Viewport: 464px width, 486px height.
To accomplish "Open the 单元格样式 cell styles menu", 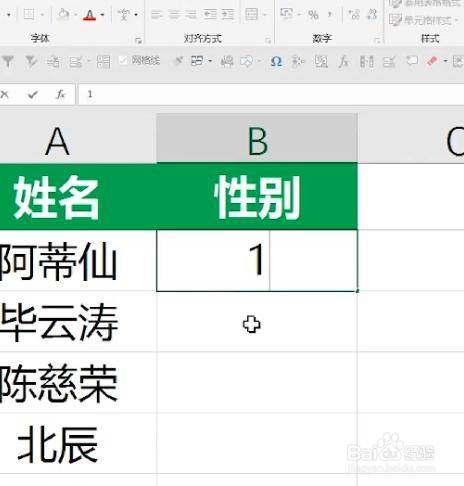I will pyautogui.click(x=424, y=20).
